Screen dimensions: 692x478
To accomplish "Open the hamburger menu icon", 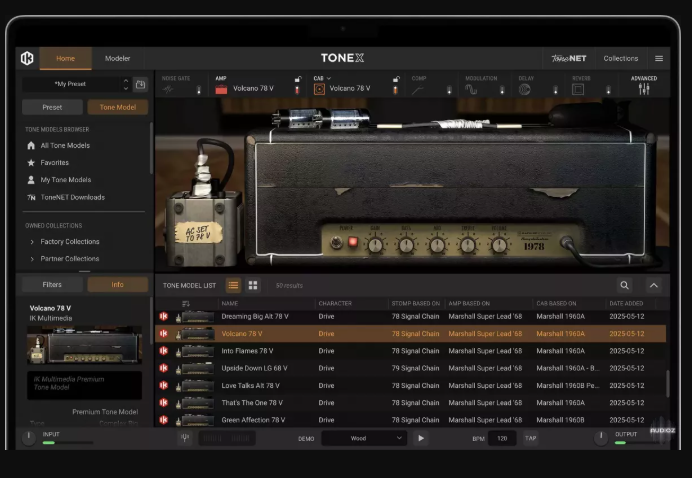I will pyautogui.click(x=659, y=58).
